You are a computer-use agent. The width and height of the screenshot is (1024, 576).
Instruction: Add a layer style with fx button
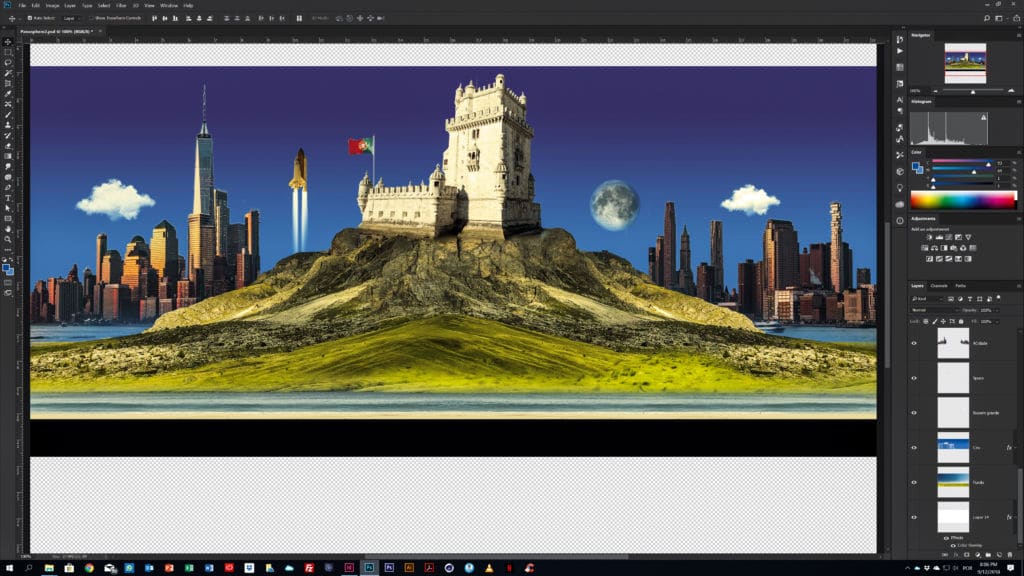956,555
